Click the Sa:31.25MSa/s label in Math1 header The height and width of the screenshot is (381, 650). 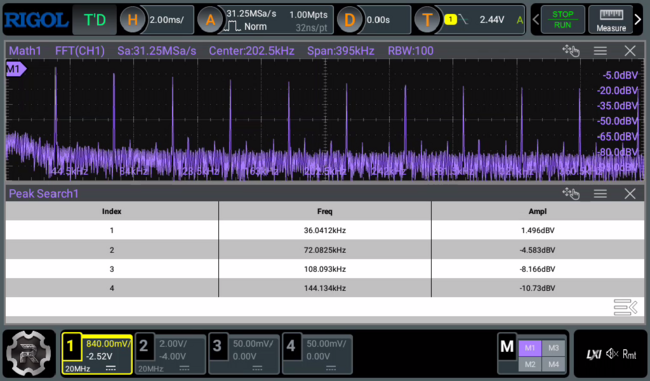pos(157,51)
